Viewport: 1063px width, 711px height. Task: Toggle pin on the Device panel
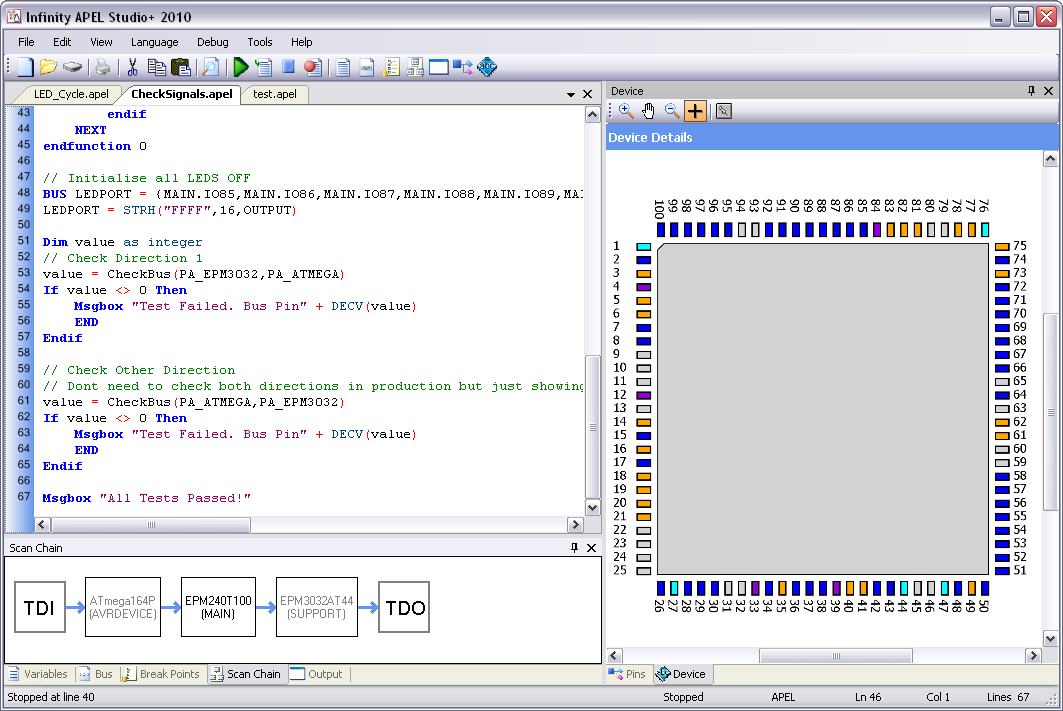coord(1031,91)
